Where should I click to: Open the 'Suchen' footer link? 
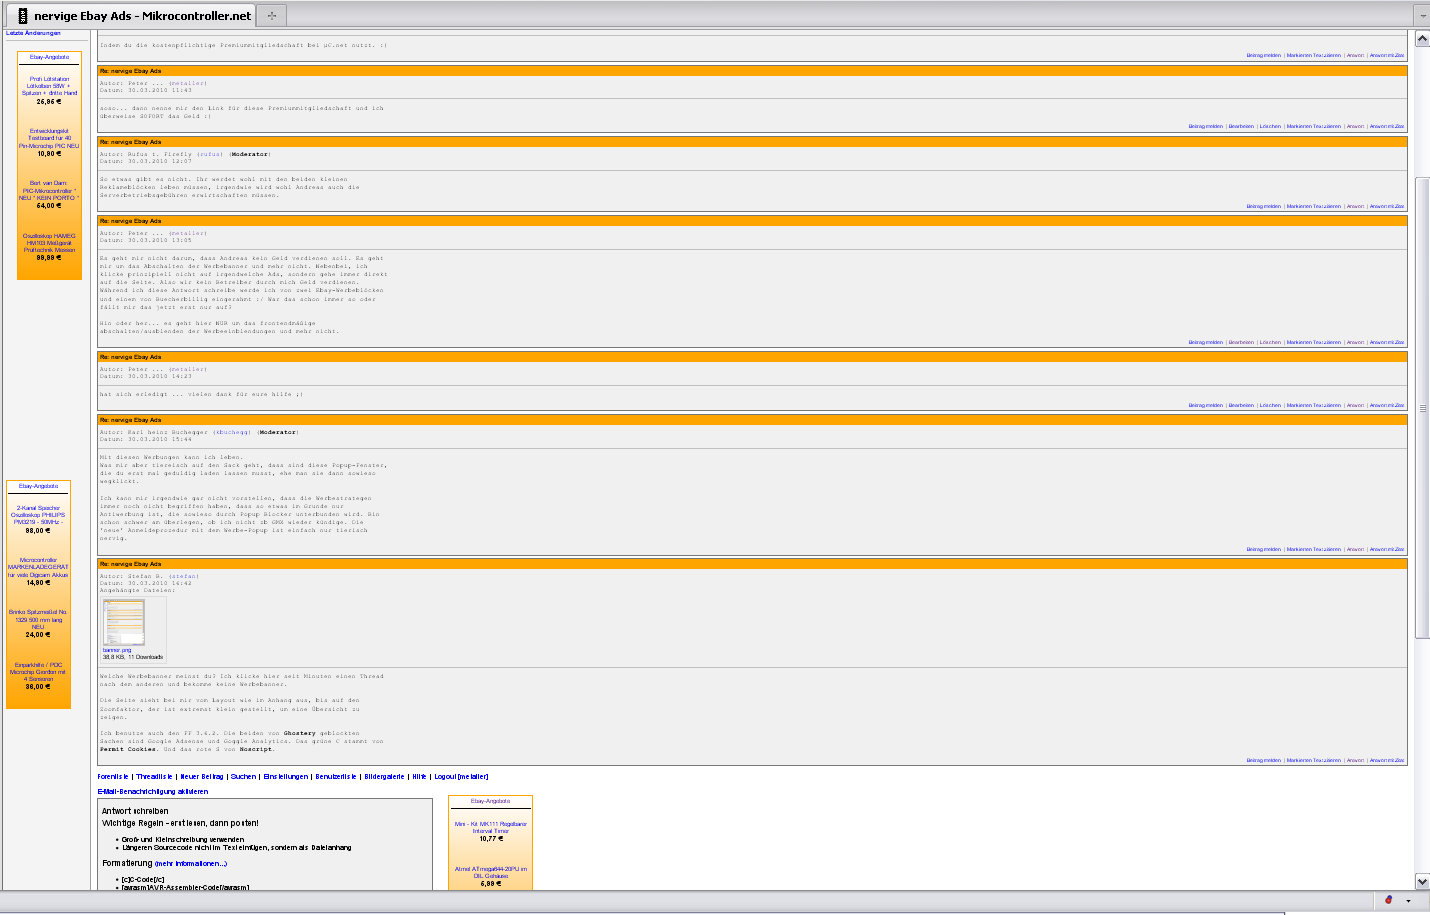click(x=243, y=777)
